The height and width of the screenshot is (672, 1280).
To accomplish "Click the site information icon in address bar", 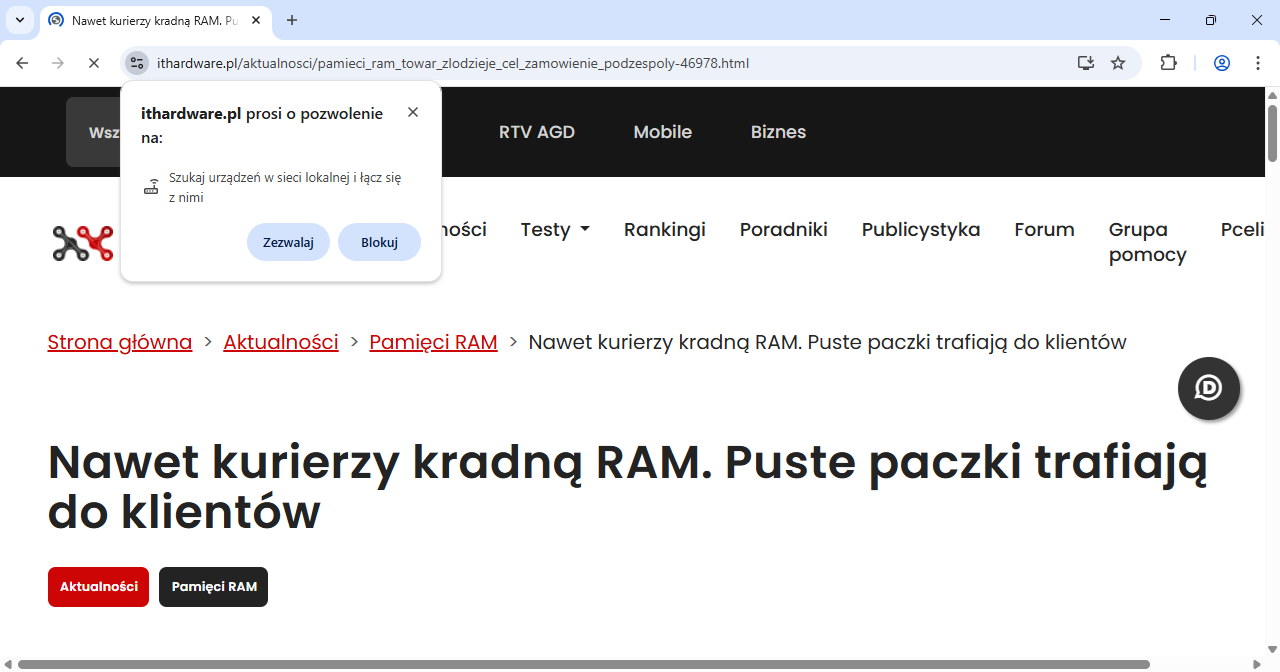I will coord(137,63).
